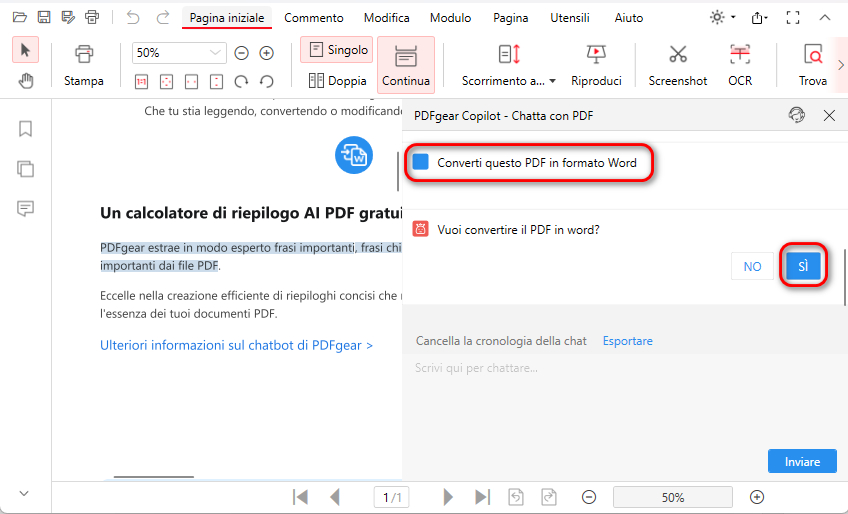848x514 pixels.
Task: Enter full screen mode
Action: tap(793, 18)
